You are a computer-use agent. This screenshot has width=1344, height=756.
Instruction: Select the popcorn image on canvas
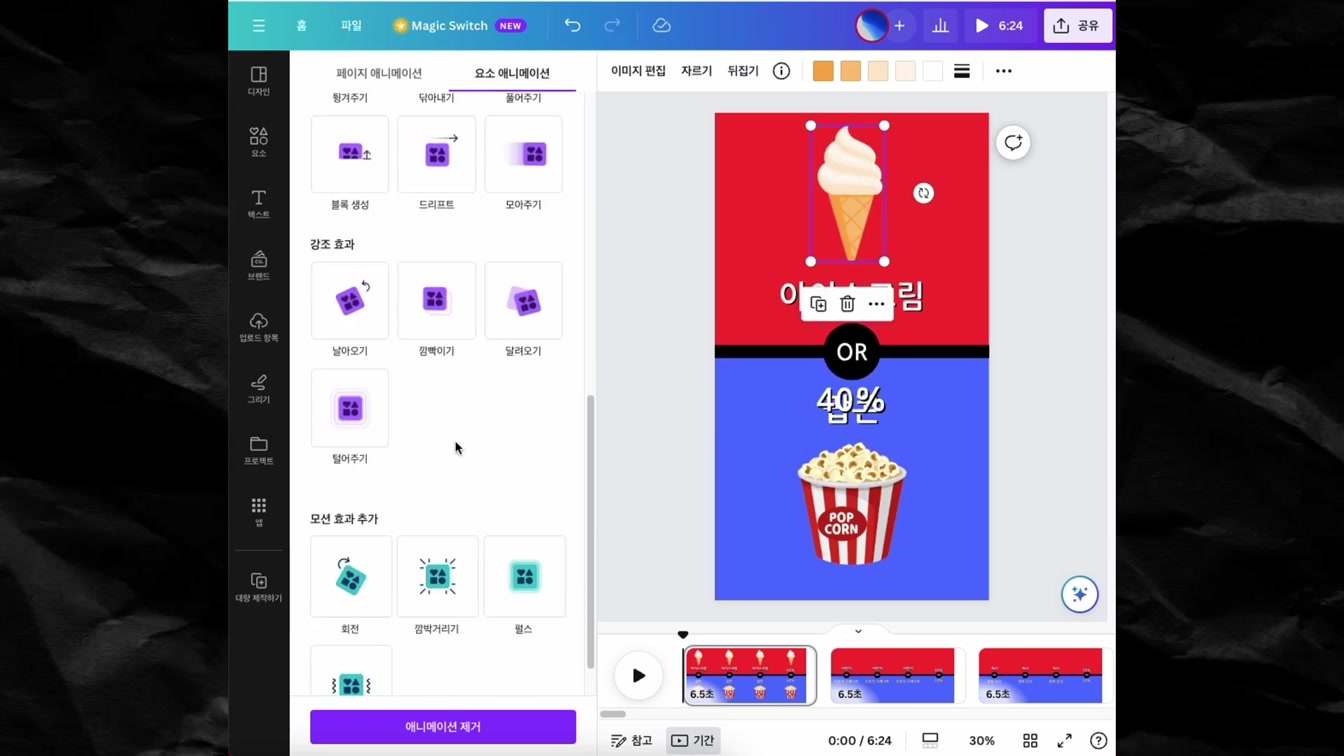click(852, 504)
